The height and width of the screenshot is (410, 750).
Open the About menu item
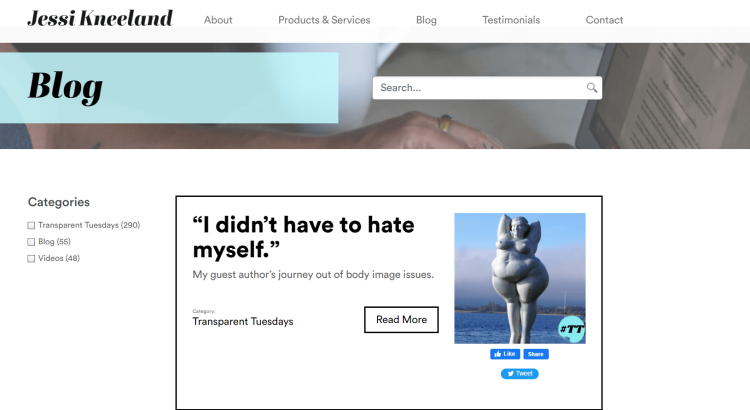218,20
